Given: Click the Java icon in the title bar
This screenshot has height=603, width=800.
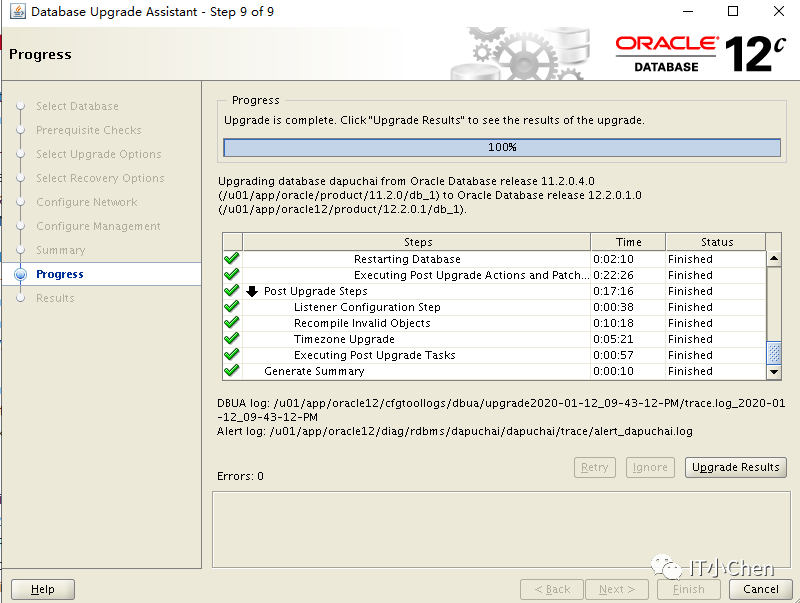Looking at the screenshot, I should pyautogui.click(x=18, y=11).
